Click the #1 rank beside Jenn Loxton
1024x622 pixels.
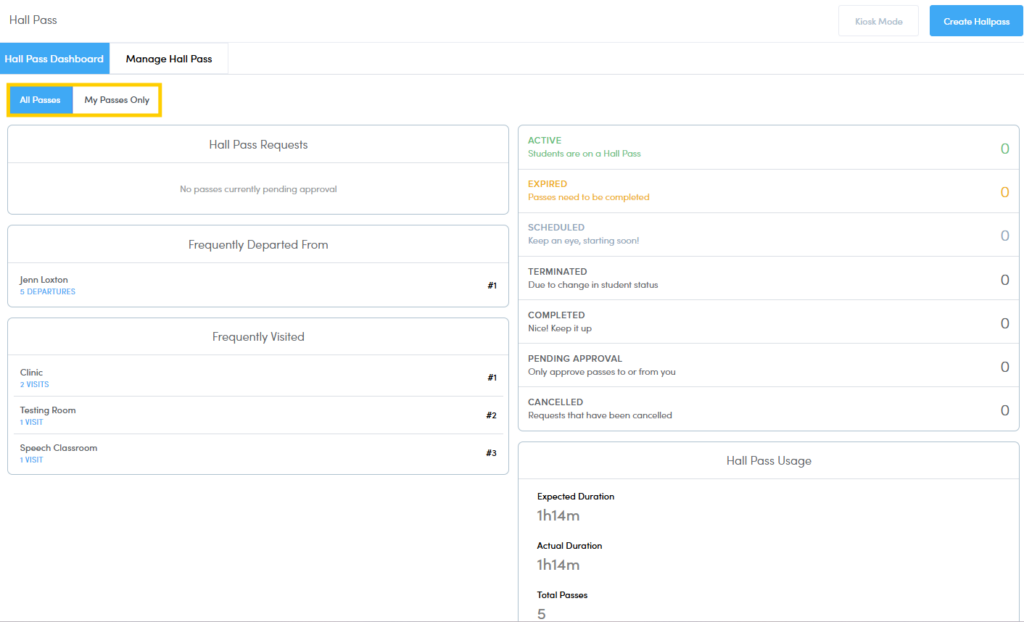(x=492, y=286)
